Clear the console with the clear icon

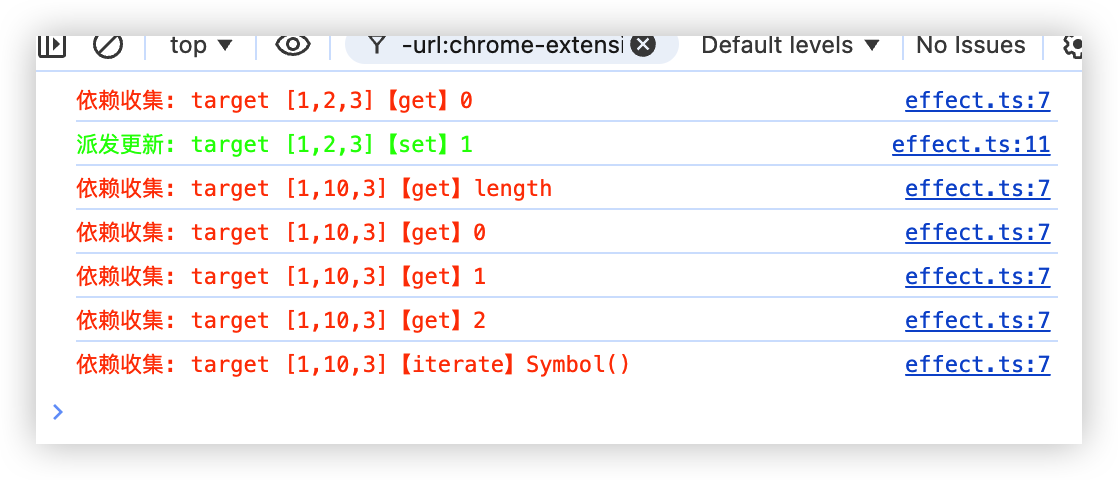point(108,45)
